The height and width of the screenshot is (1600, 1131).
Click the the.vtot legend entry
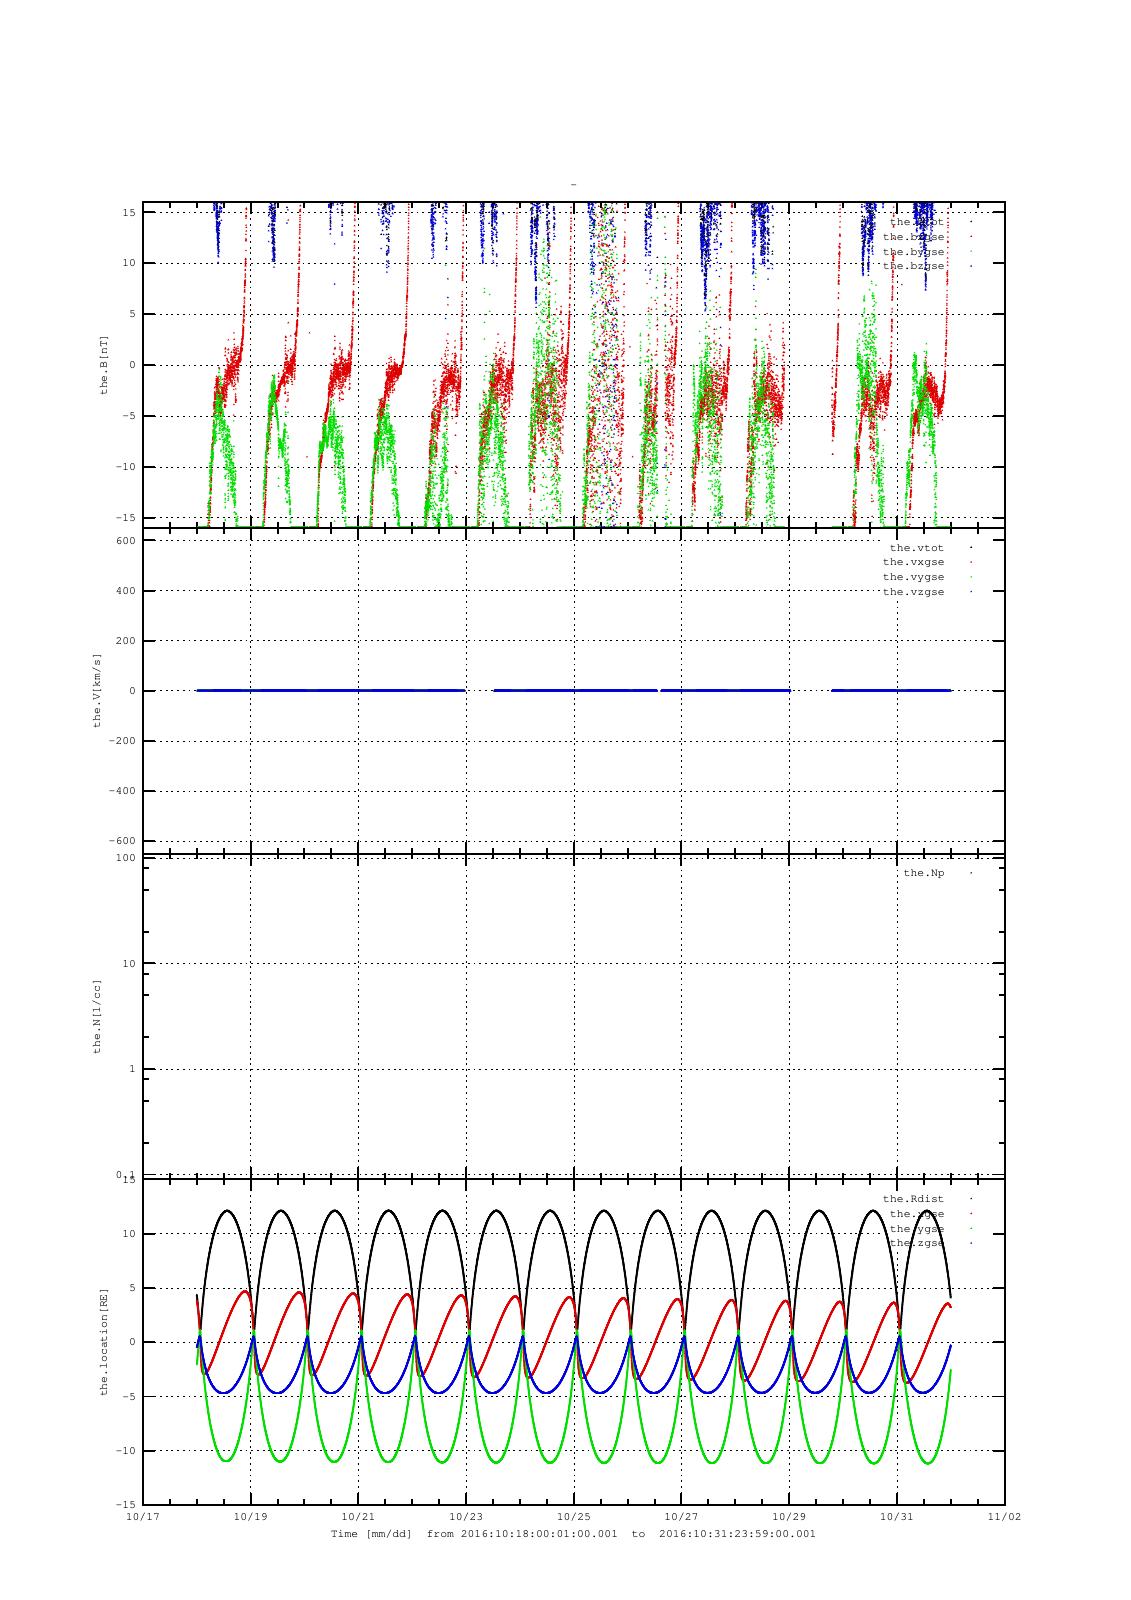click(x=916, y=548)
